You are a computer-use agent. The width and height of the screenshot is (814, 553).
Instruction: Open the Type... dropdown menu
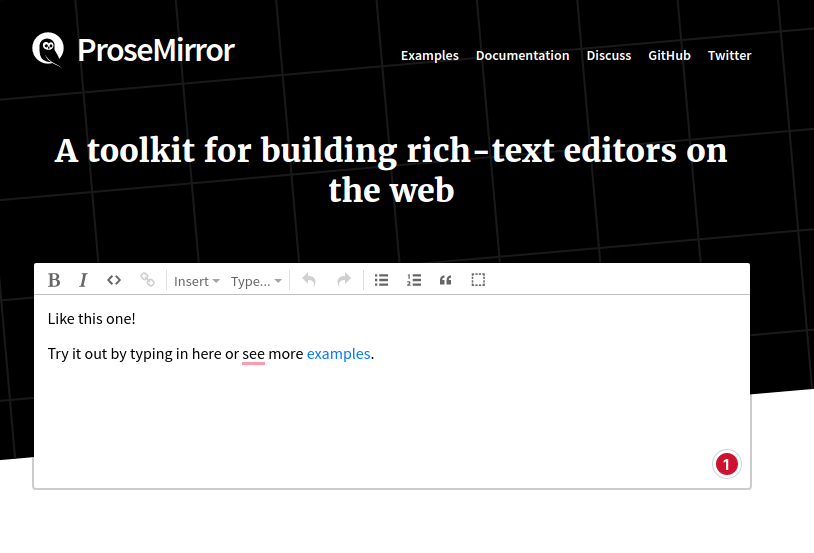256,281
